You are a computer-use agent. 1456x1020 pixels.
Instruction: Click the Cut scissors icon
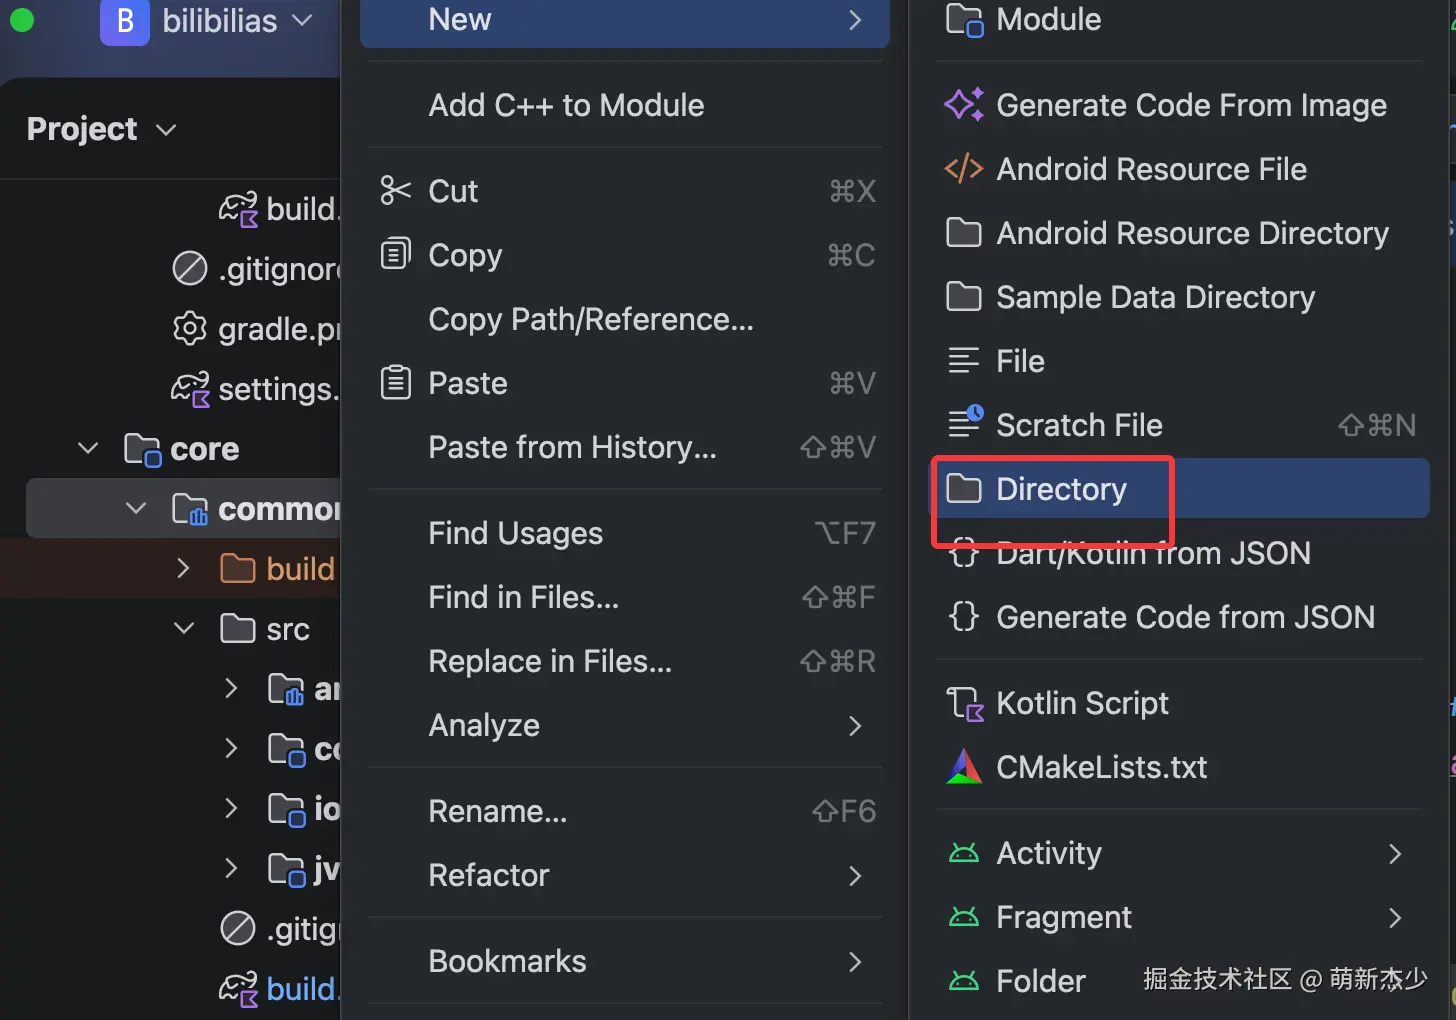(x=396, y=190)
